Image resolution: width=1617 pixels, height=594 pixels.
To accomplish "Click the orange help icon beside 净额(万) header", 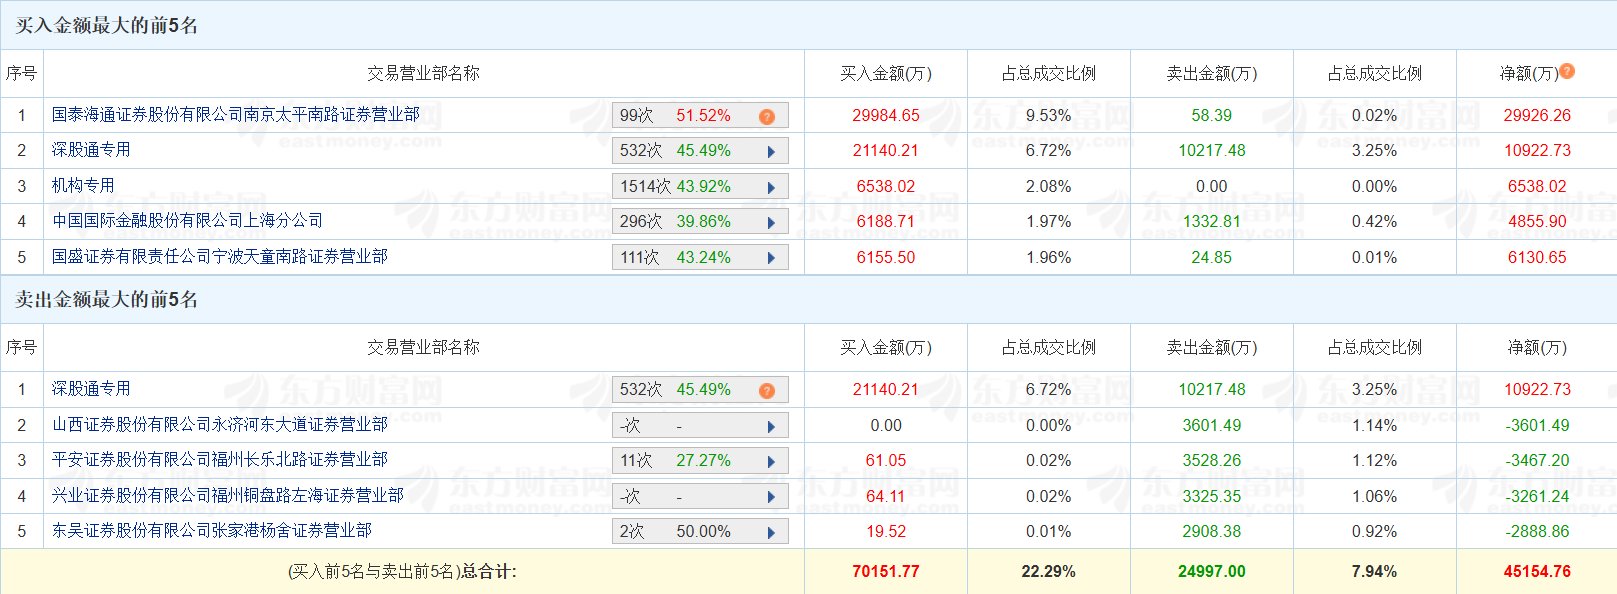I will tap(1567, 71).
